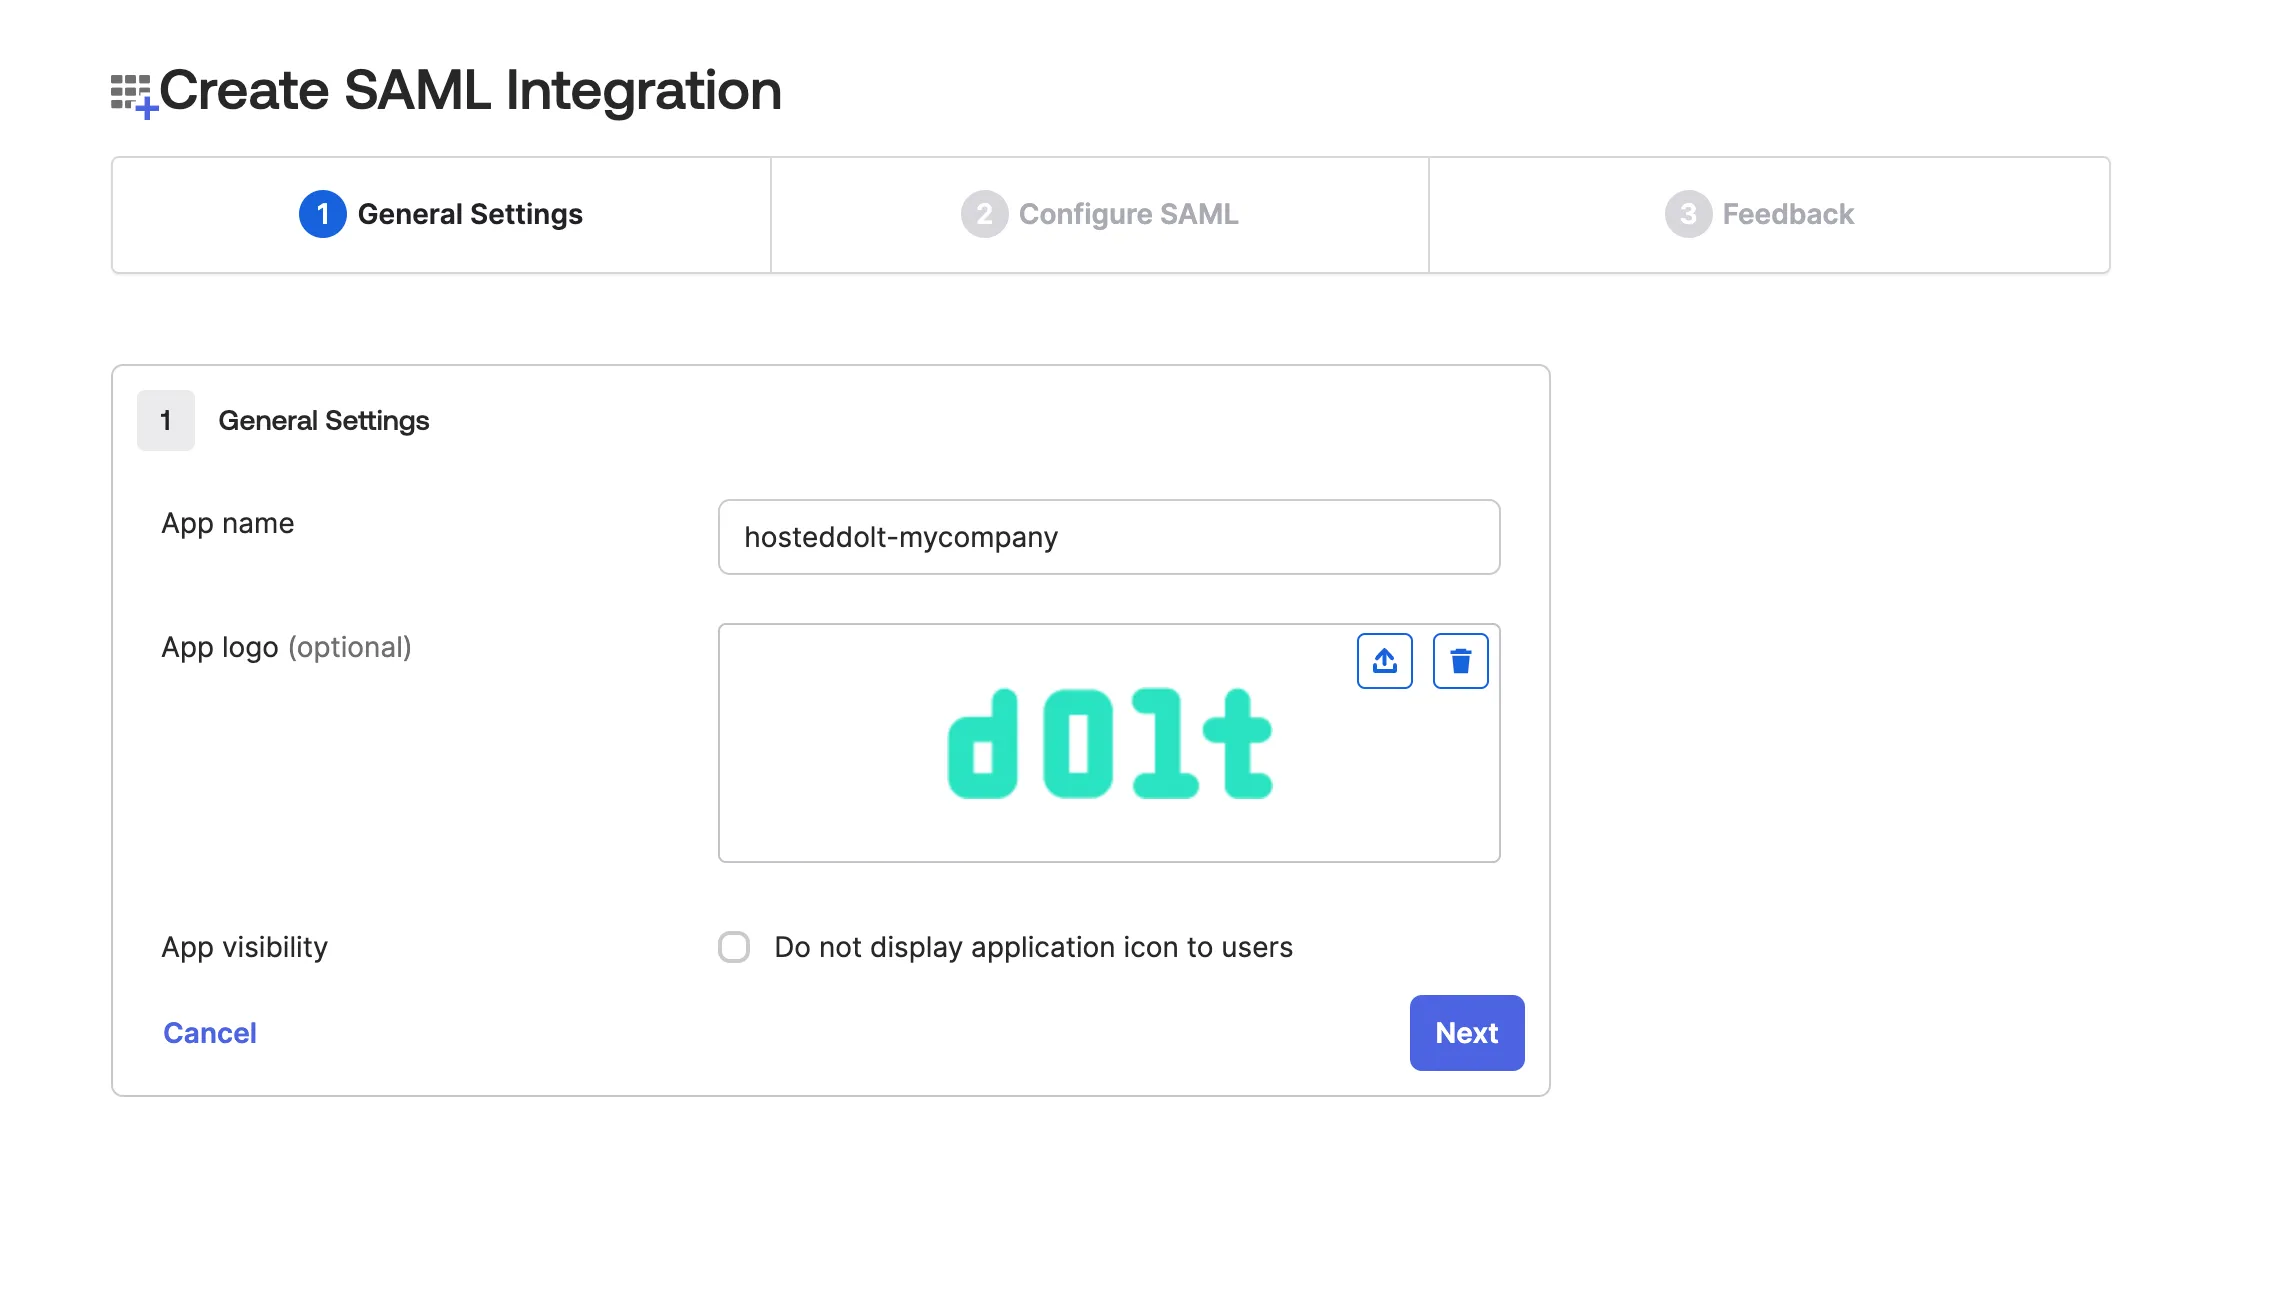The height and width of the screenshot is (1304, 2280).
Task: Click the upload icon for App logo
Action: (1384, 660)
